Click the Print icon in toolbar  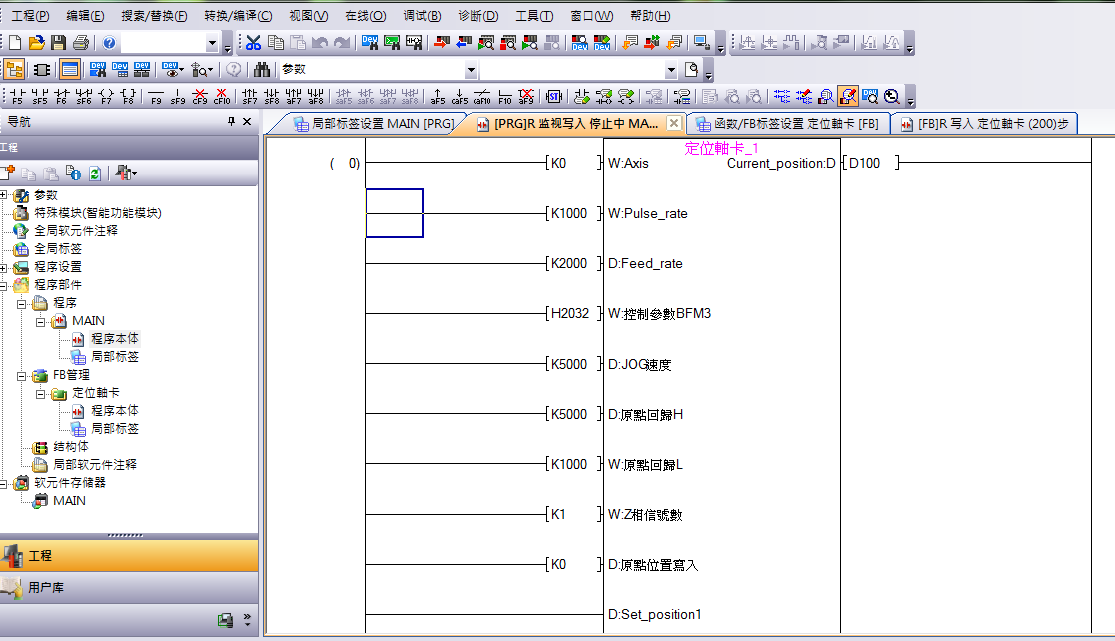pyautogui.click(x=80, y=43)
